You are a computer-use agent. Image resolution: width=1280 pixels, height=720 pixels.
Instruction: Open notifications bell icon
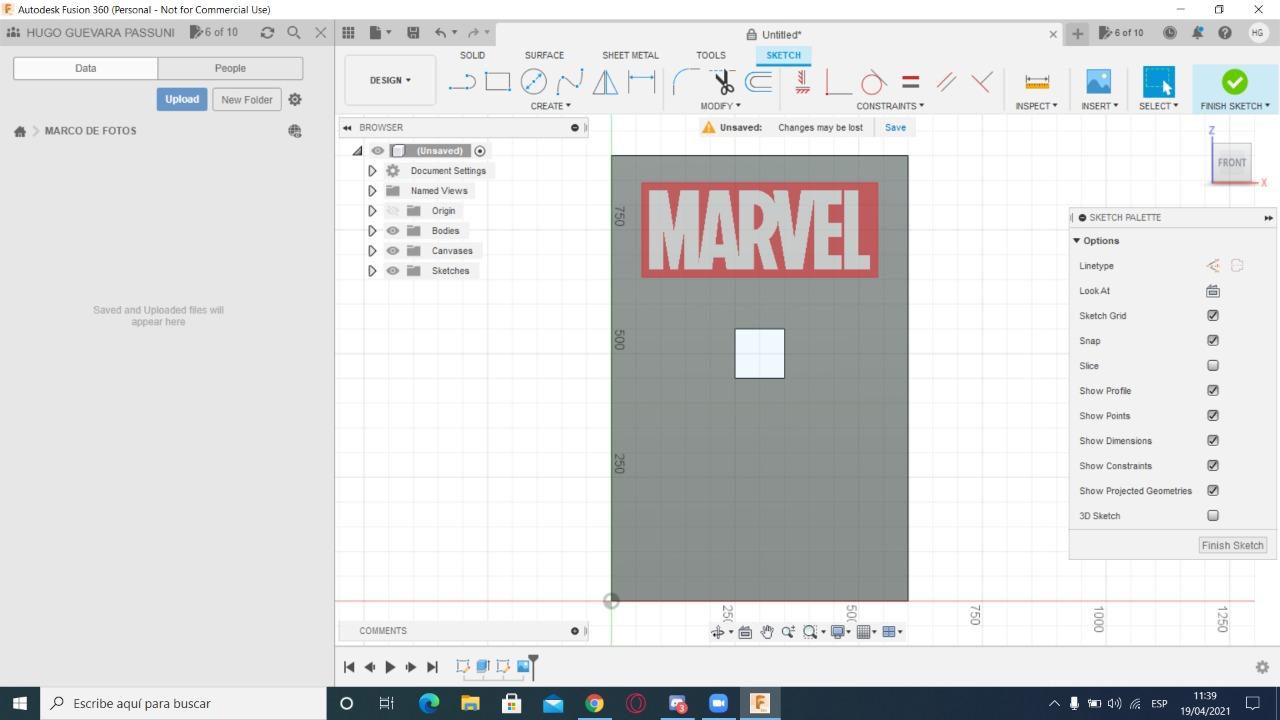1197,33
